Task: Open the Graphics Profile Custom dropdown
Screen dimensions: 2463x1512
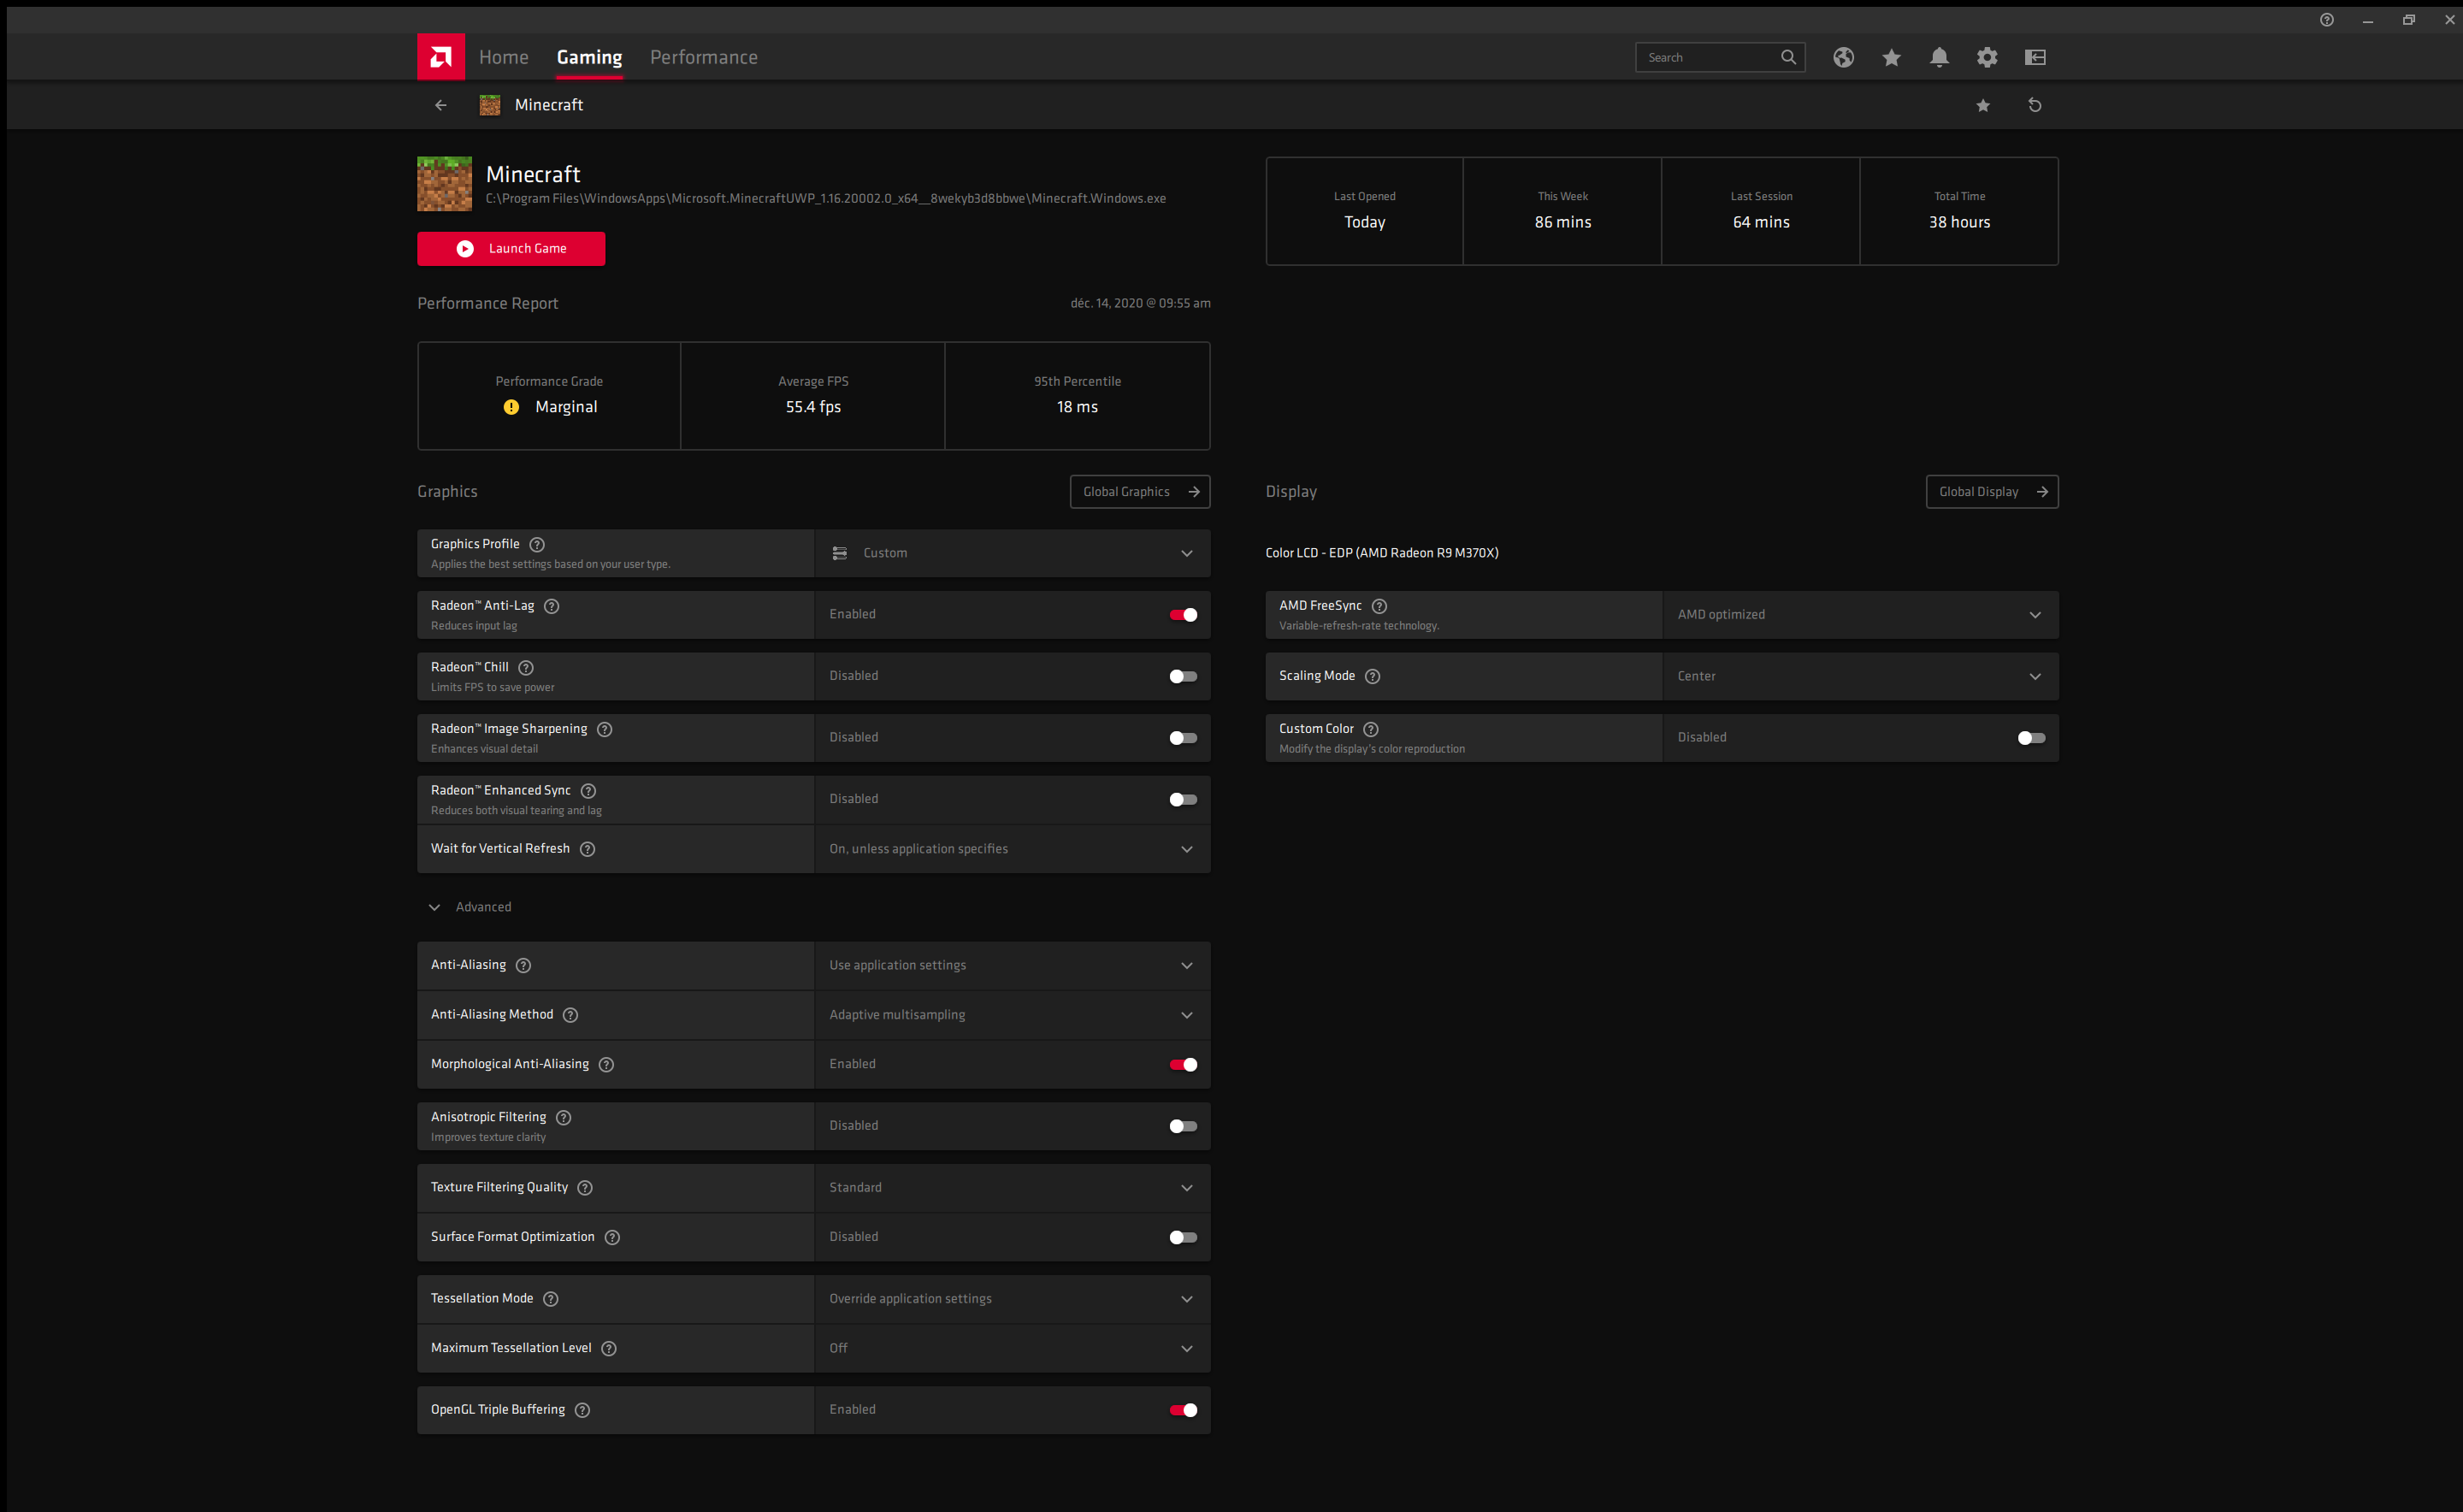Action: point(1012,553)
